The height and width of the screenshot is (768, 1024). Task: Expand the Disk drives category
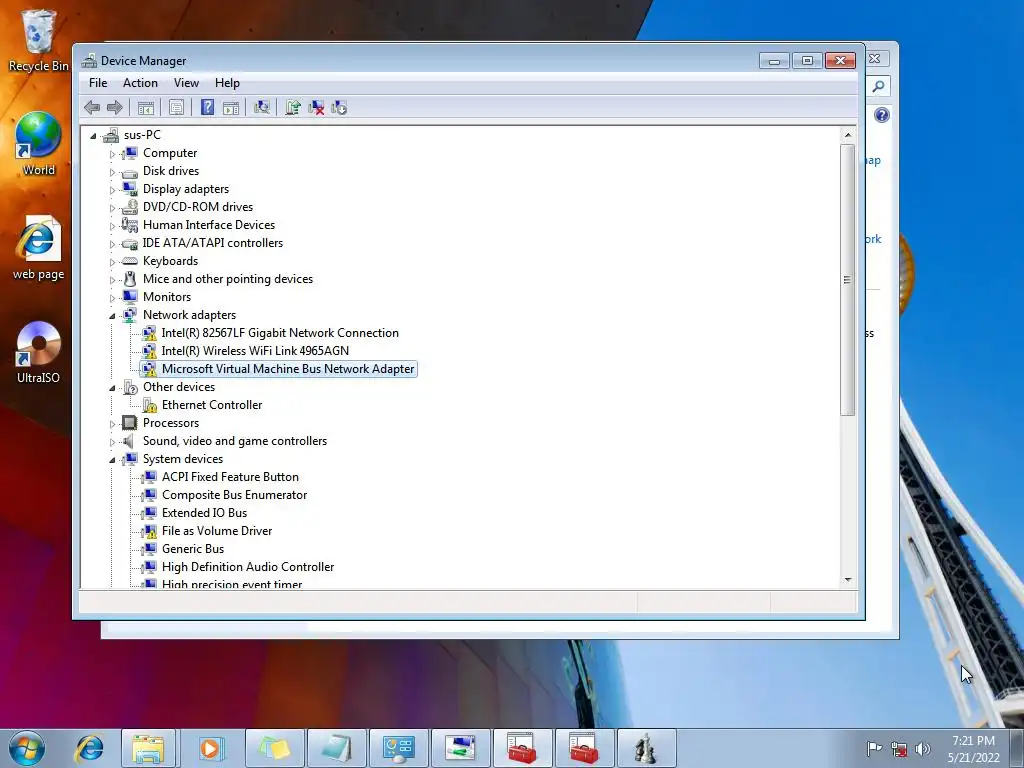(112, 172)
